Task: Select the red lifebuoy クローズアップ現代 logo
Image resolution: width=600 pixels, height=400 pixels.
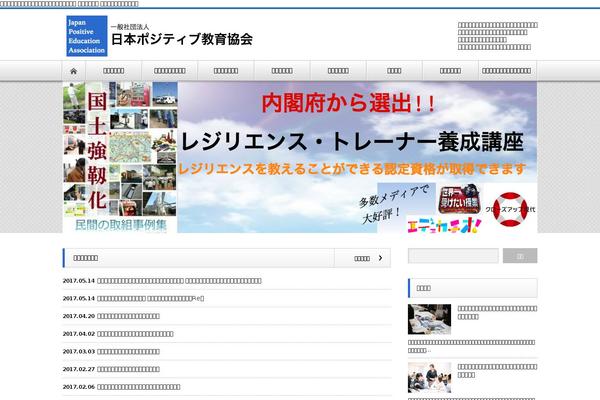Action: pyautogui.click(x=510, y=209)
